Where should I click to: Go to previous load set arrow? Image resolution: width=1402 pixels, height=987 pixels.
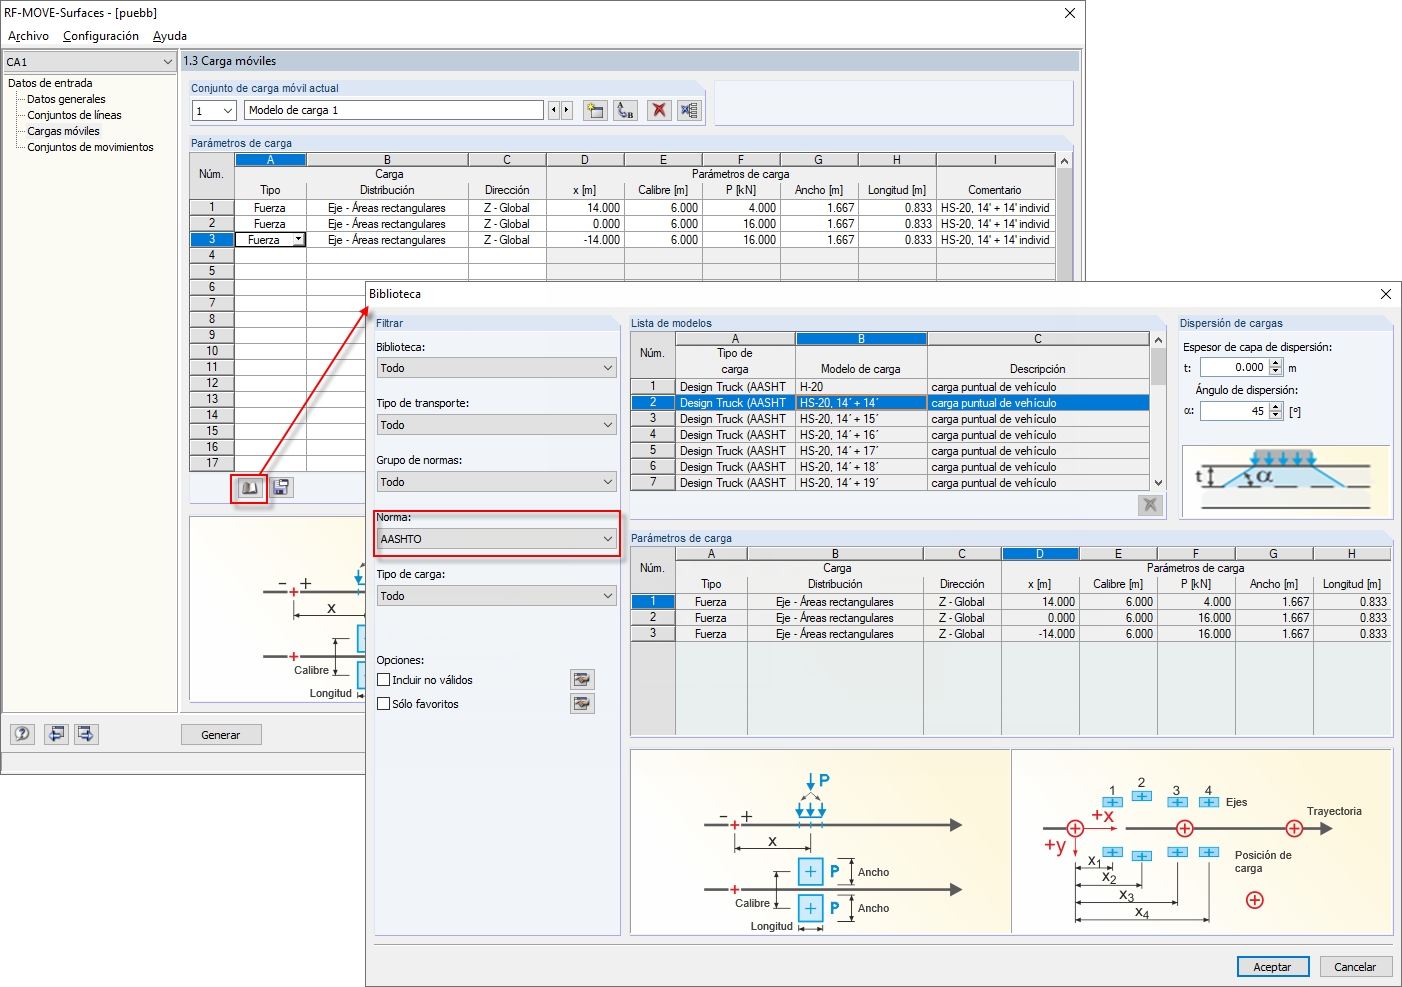tap(554, 110)
